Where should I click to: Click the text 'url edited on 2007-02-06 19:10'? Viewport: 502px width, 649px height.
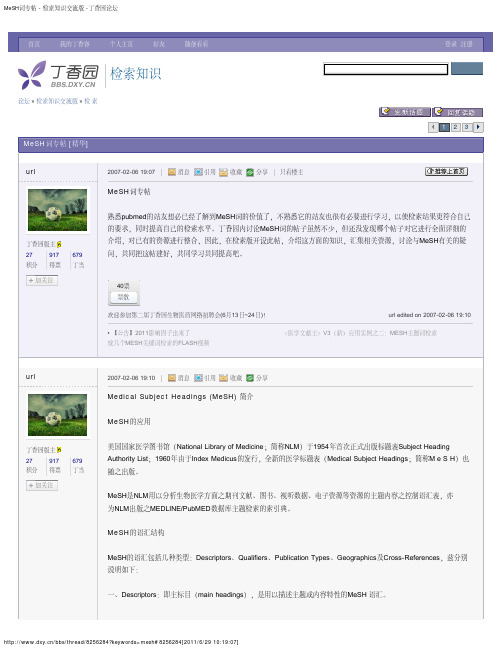tap(430, 315)
